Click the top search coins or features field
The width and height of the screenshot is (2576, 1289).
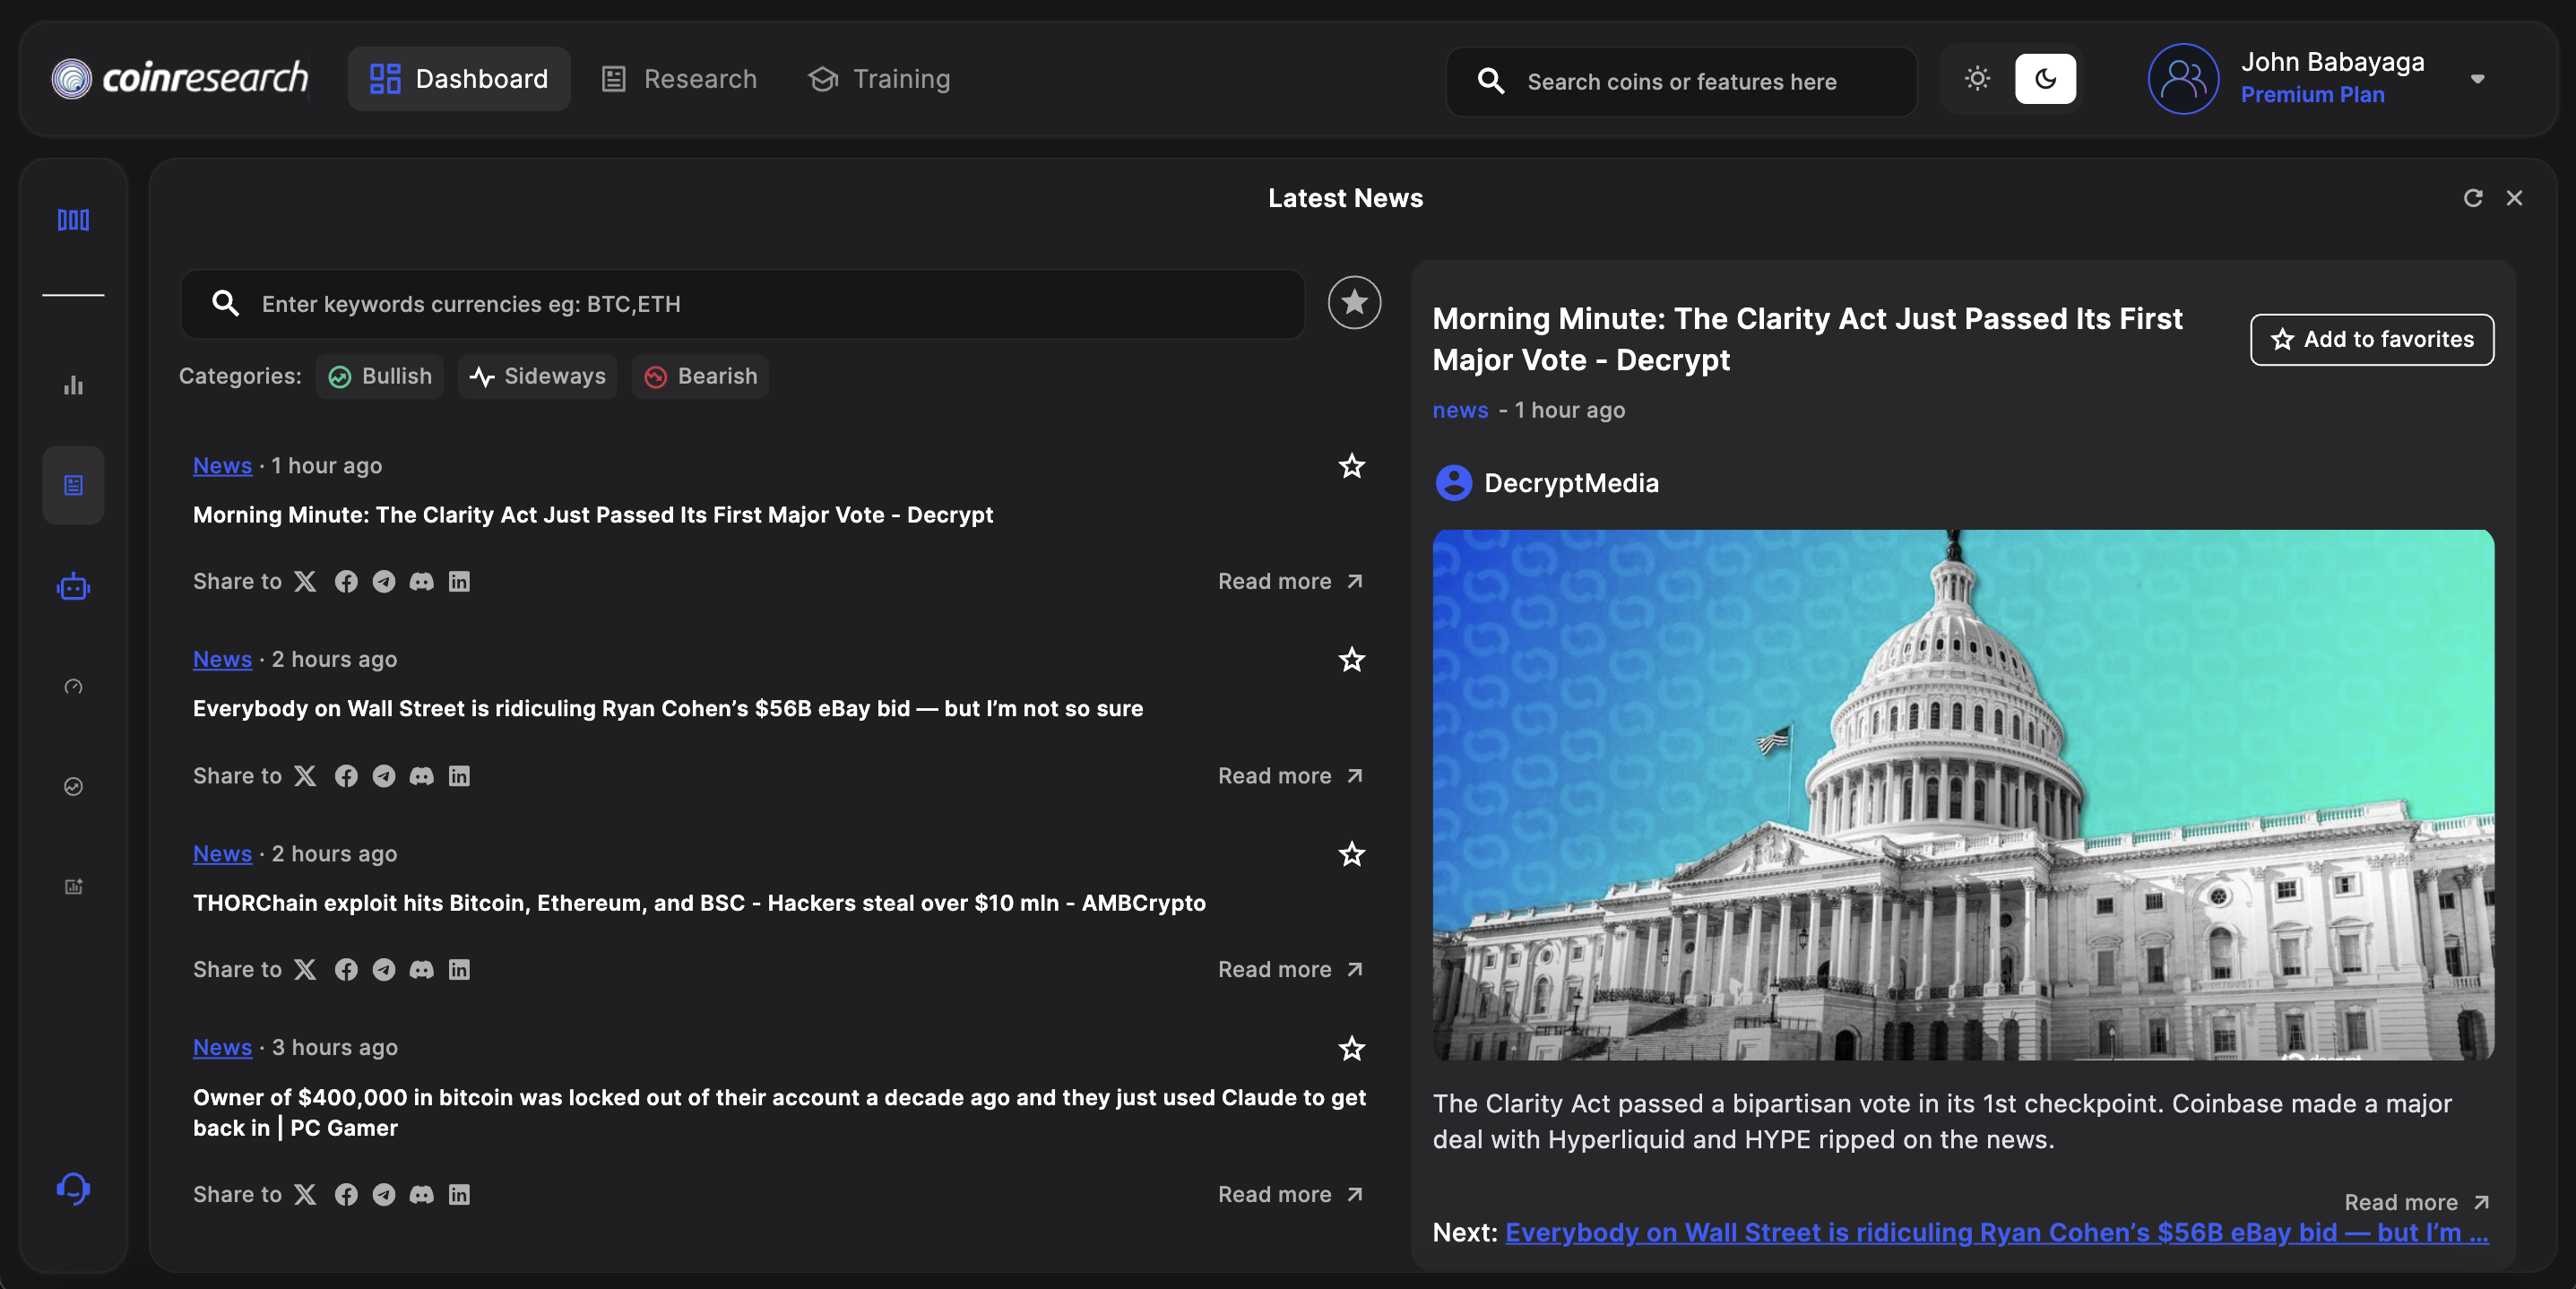[x=1681, y=81]
